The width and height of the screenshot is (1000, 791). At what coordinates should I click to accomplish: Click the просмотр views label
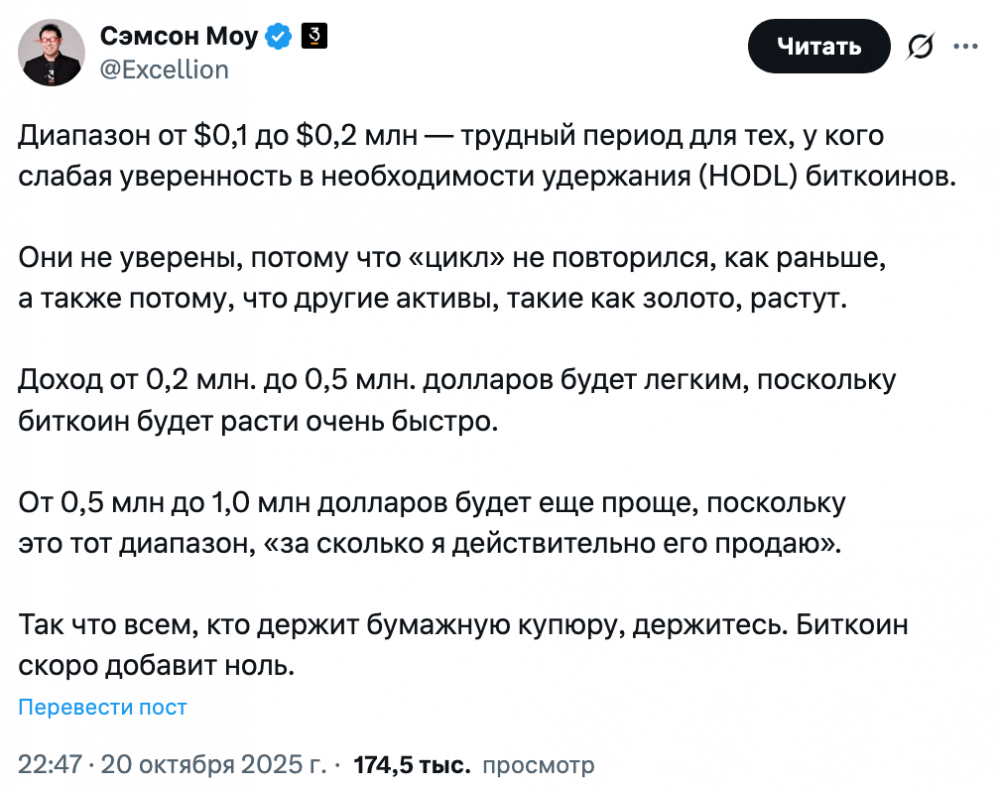coord(538,765)
